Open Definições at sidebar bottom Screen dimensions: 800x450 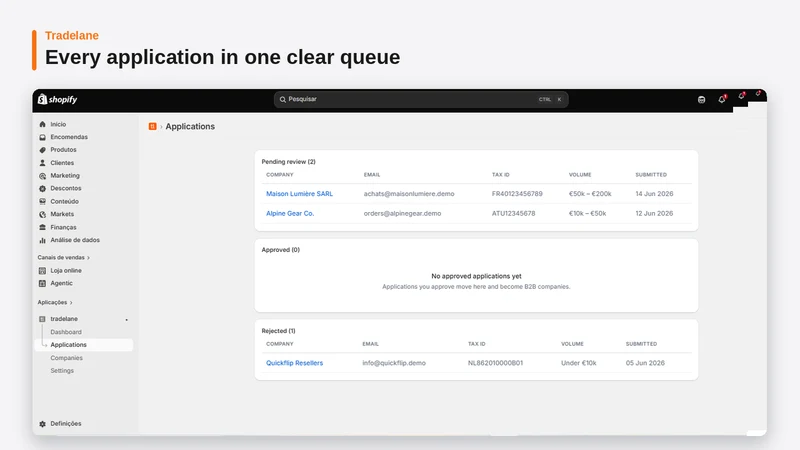66,423
